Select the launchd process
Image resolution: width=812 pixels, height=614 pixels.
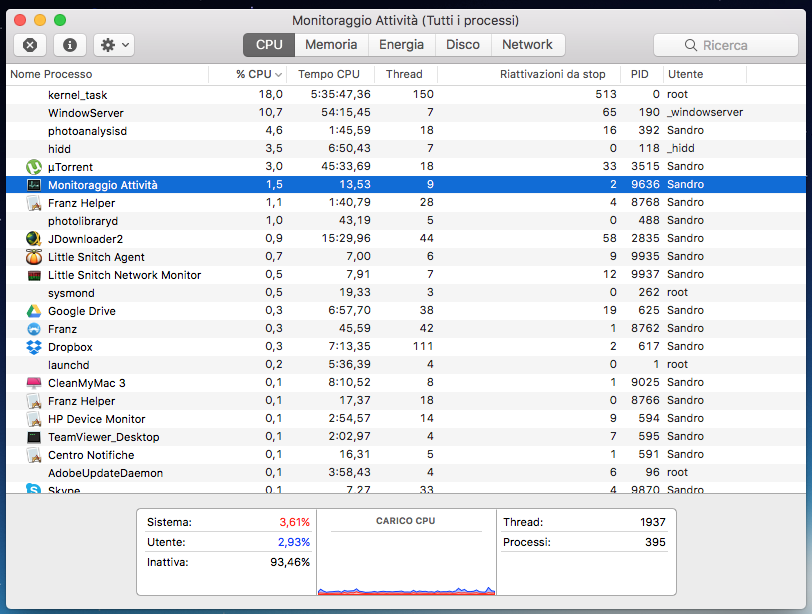[x=406, y=364]
